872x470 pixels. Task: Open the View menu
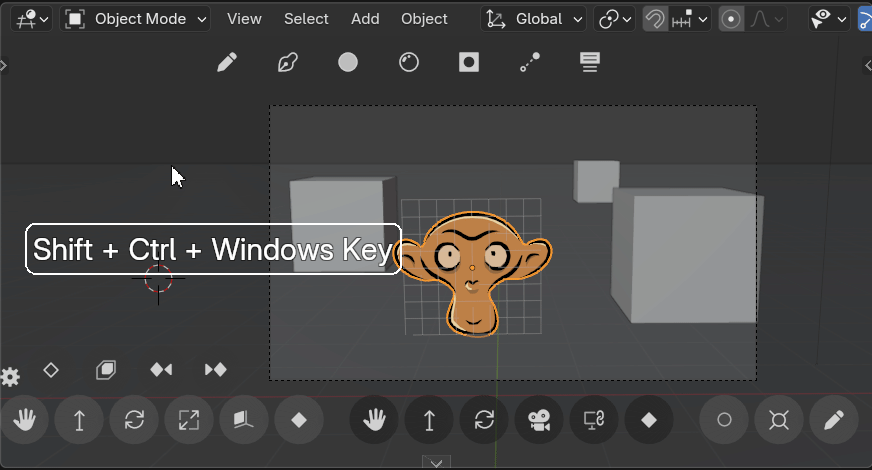pos(244,19)
